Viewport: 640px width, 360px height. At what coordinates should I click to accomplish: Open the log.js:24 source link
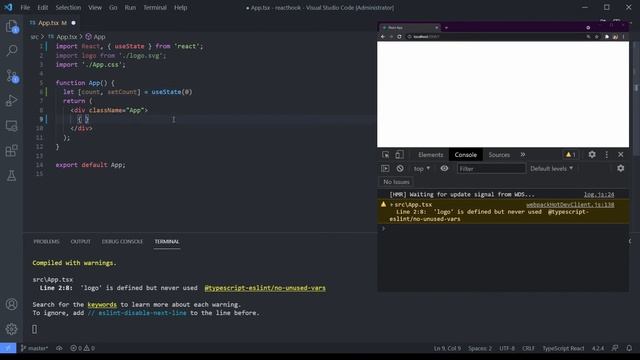(599, 194)
